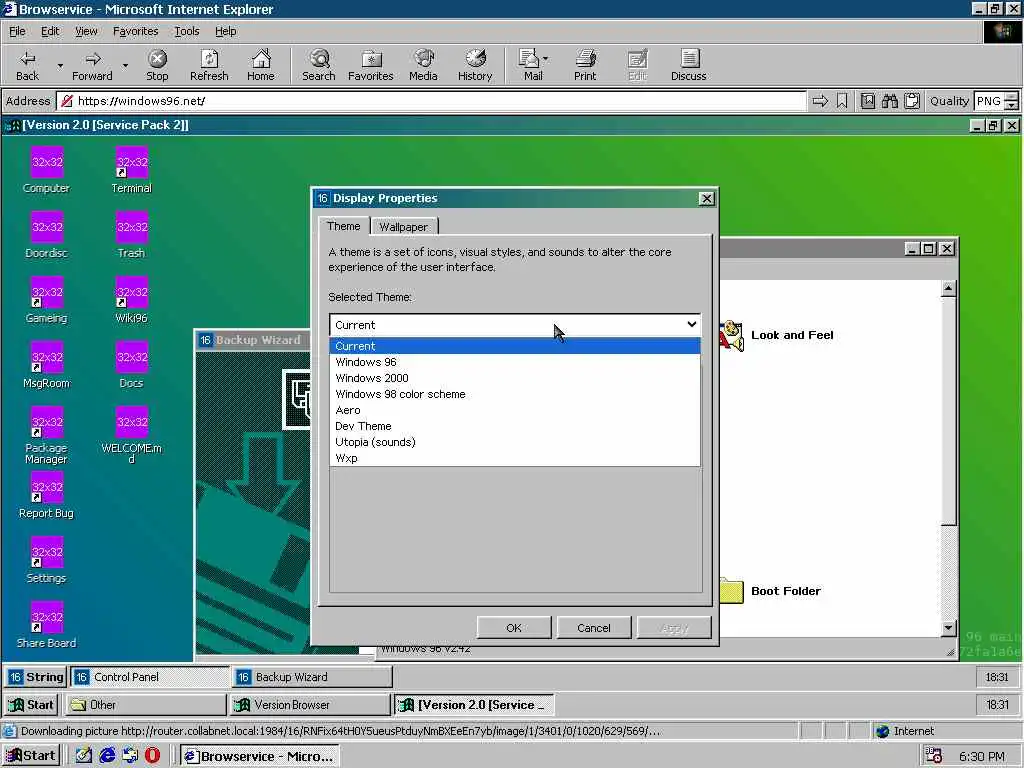Expand the Selected Theme combo box arrow
This screenshot has width=1024, height=768.
(x=692, y=325)
